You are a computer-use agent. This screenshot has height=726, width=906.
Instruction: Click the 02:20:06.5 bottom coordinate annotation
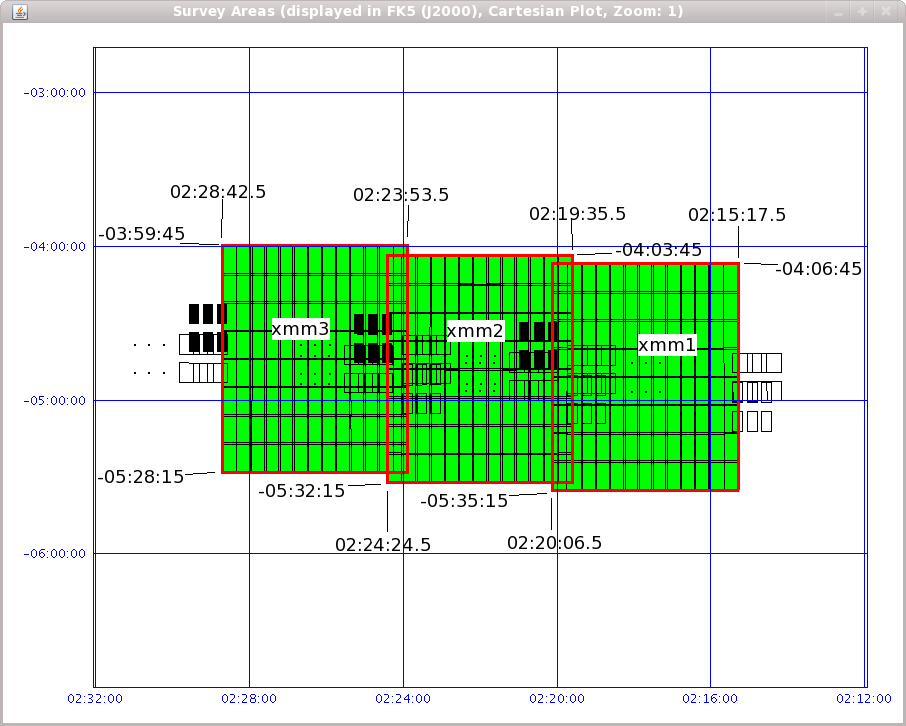point(554,543)
